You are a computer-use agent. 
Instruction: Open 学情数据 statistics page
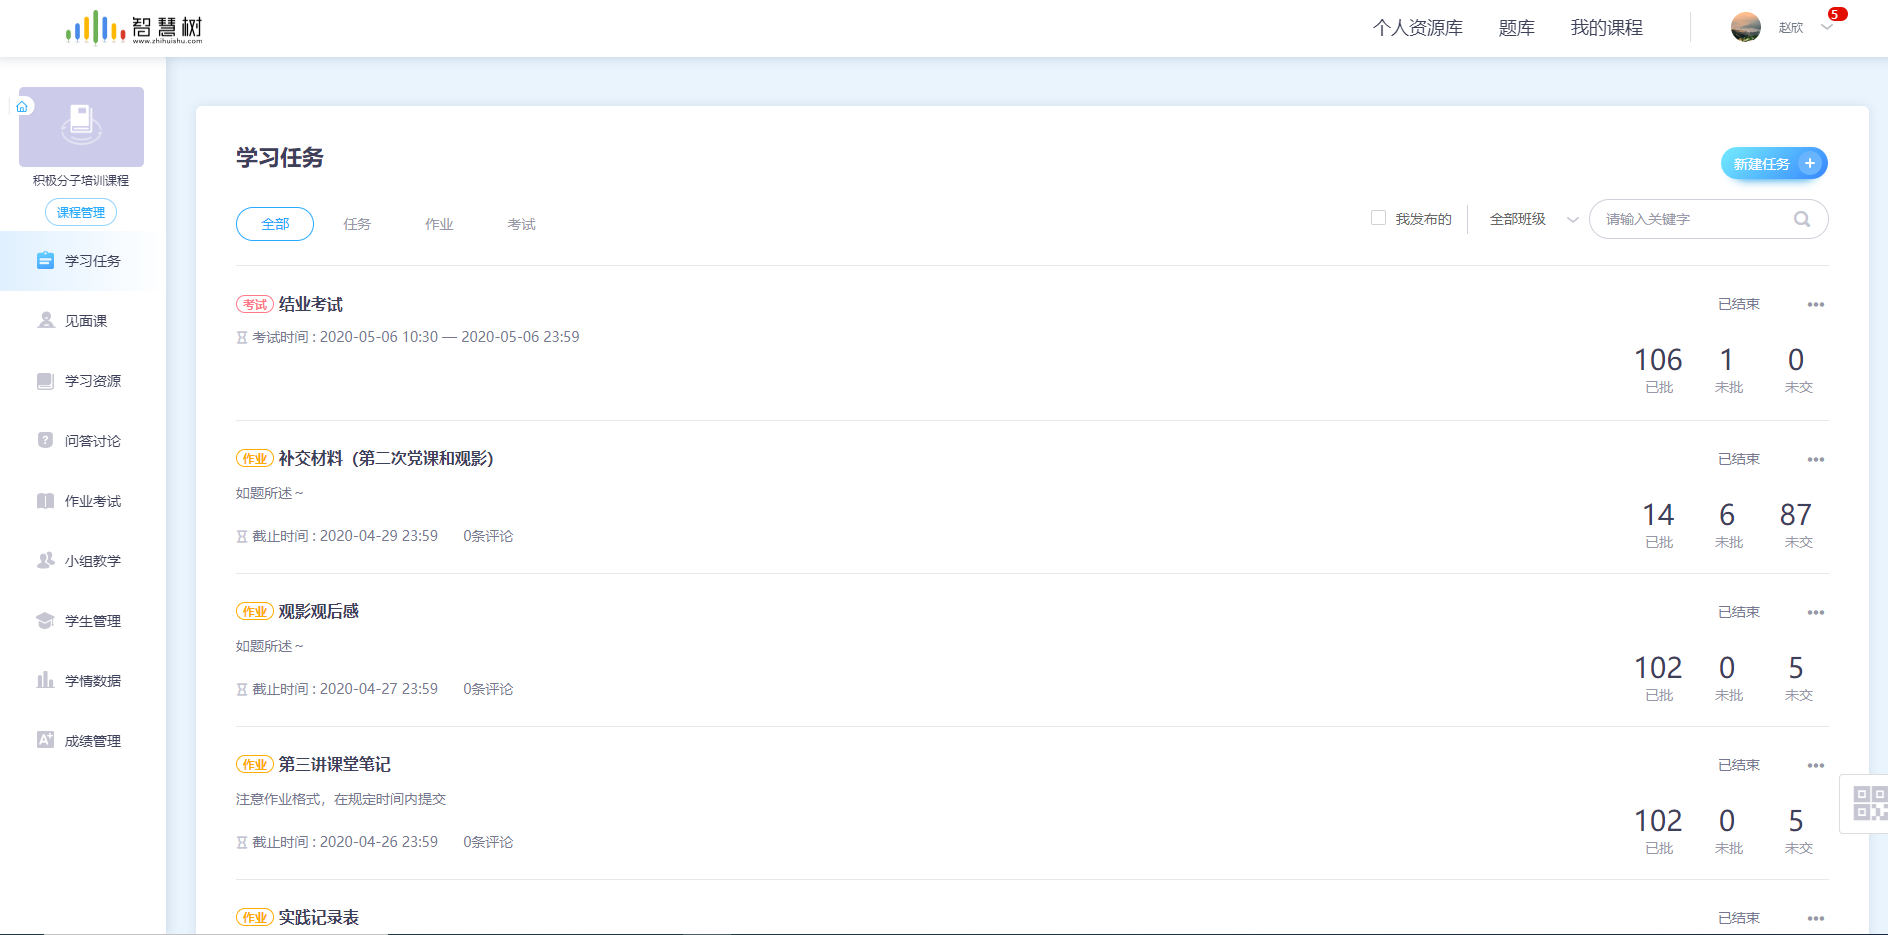point(92,681)
